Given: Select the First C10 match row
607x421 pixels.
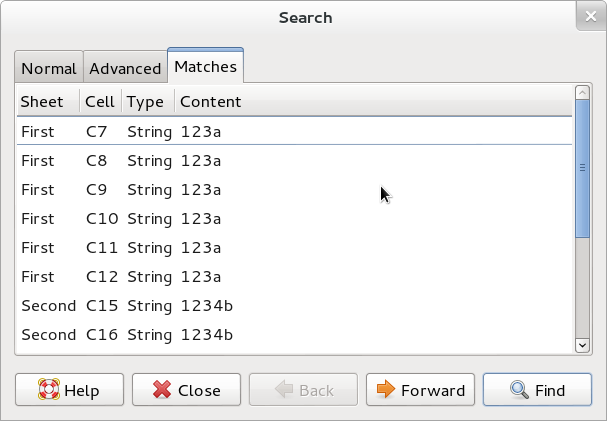Looking at the screenshot, I should (294, 219).
